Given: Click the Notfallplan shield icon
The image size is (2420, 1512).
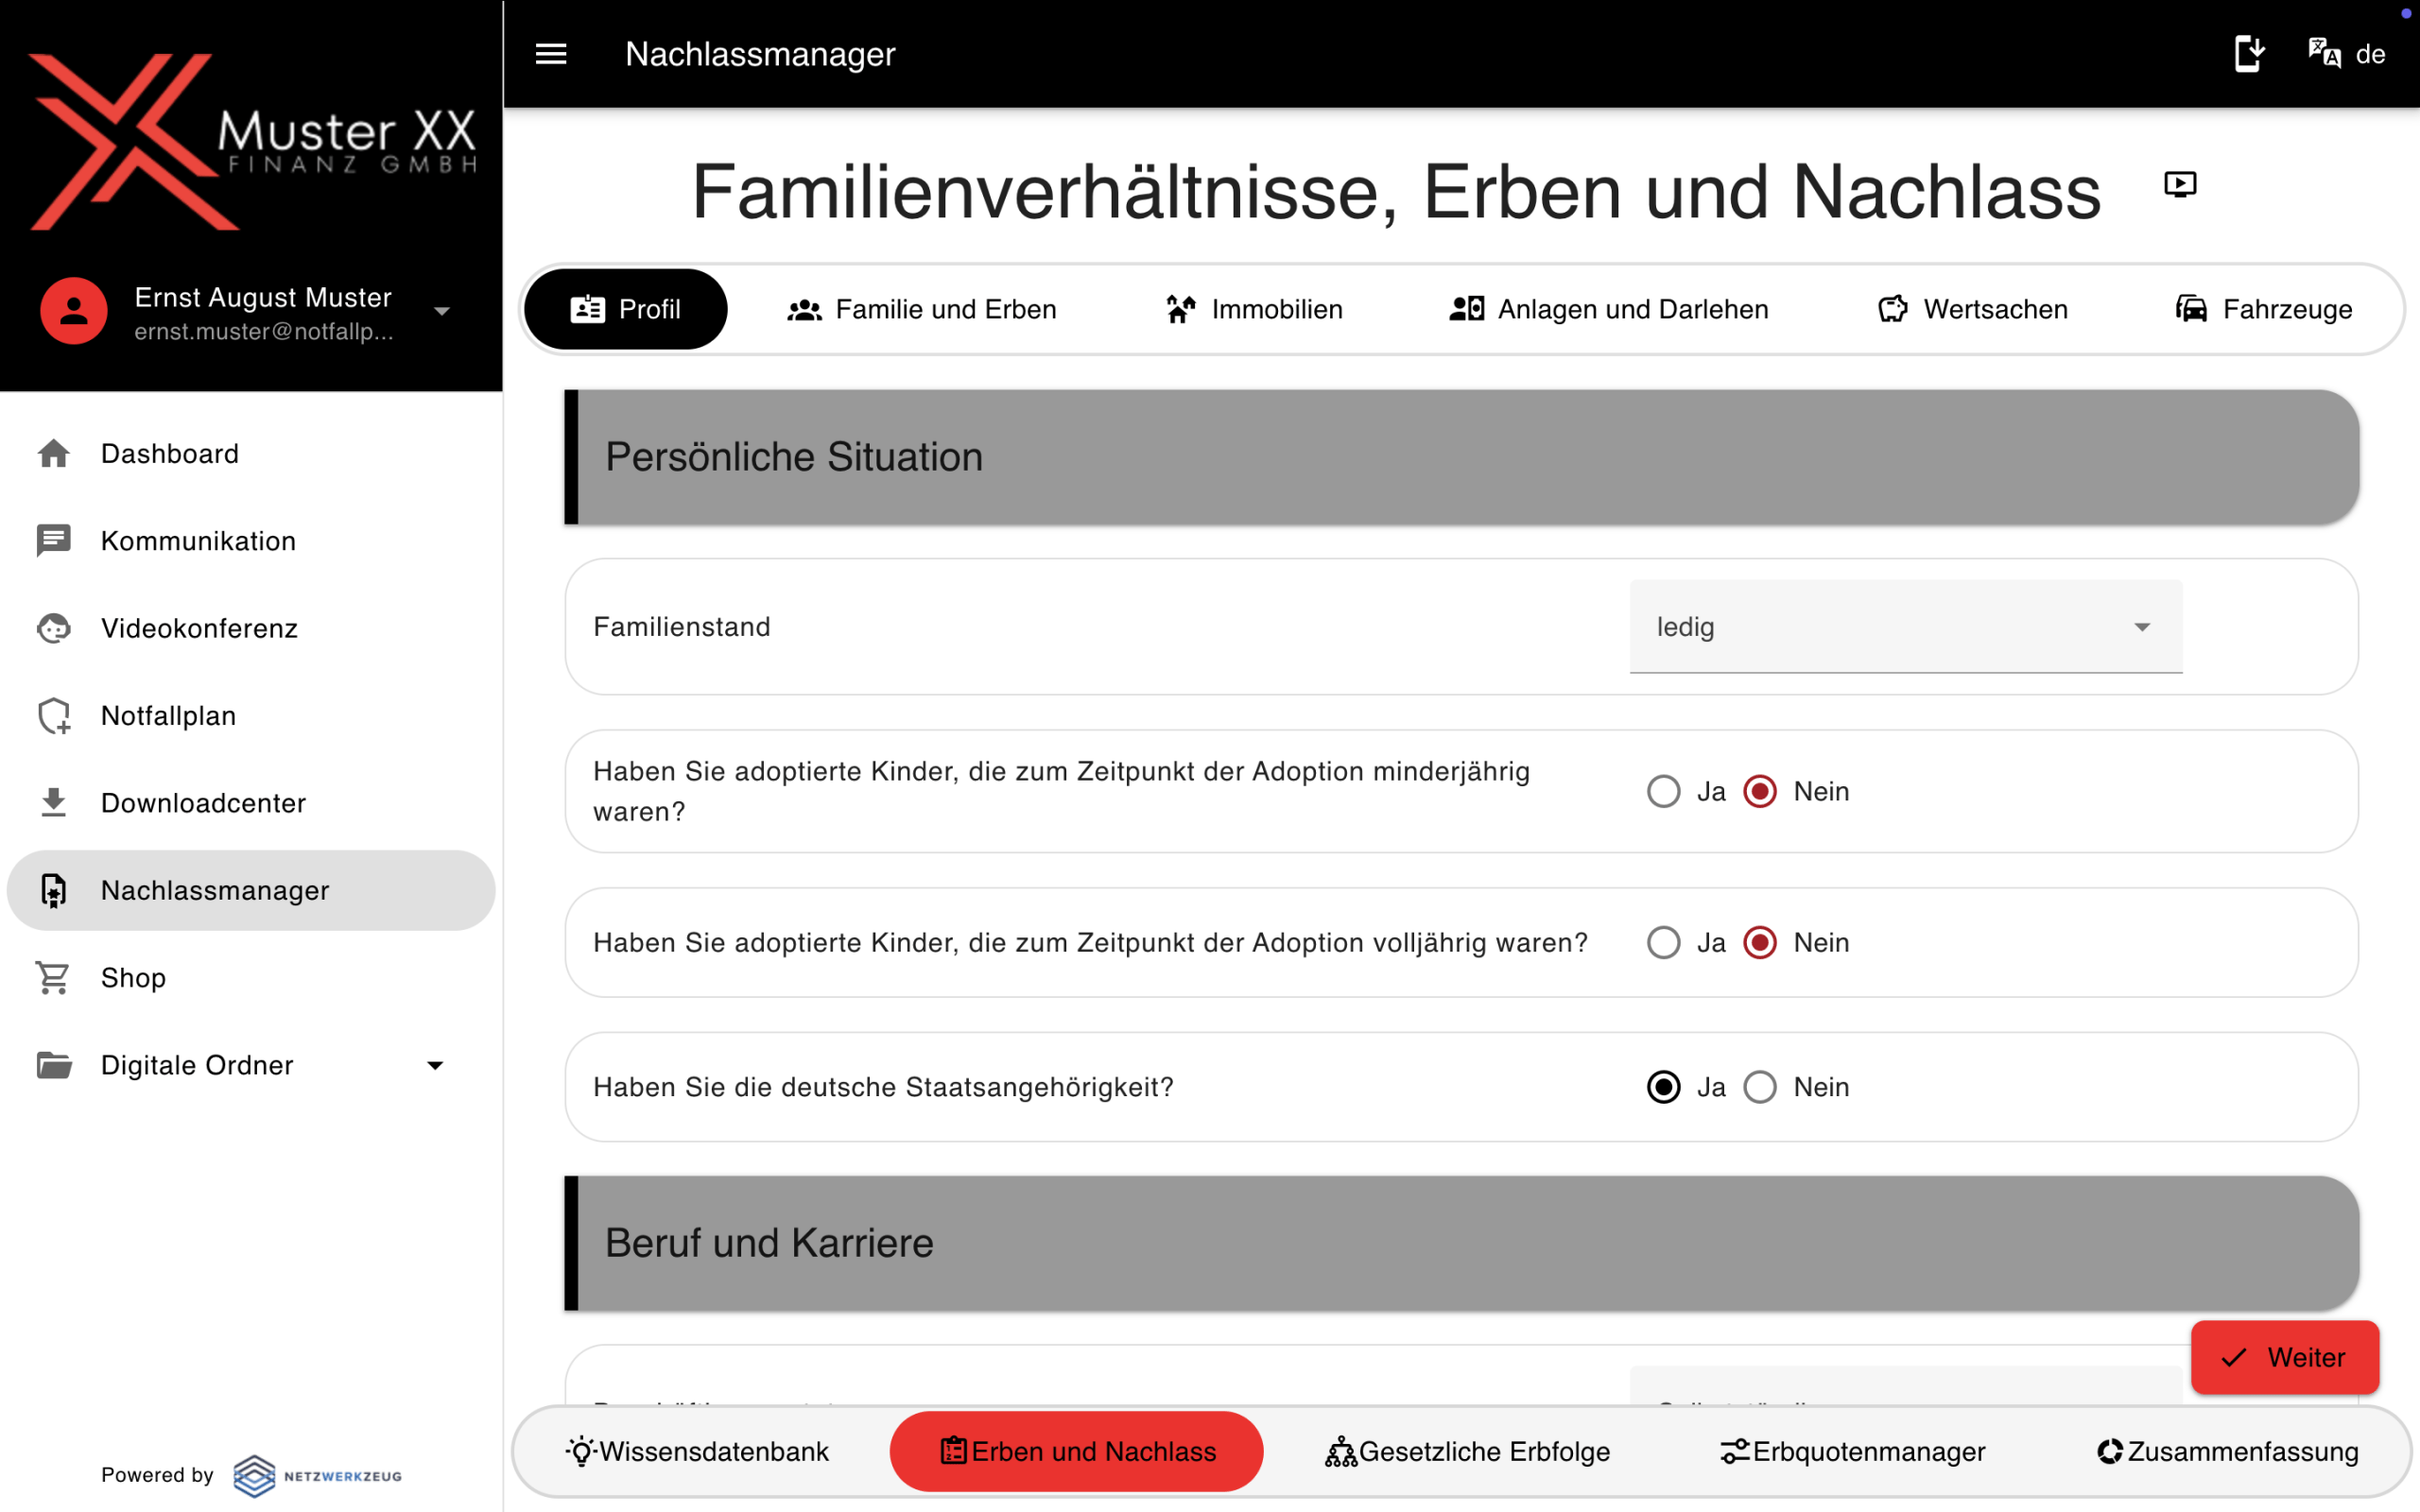Looking at the screenshot, I should click(54, 716).
